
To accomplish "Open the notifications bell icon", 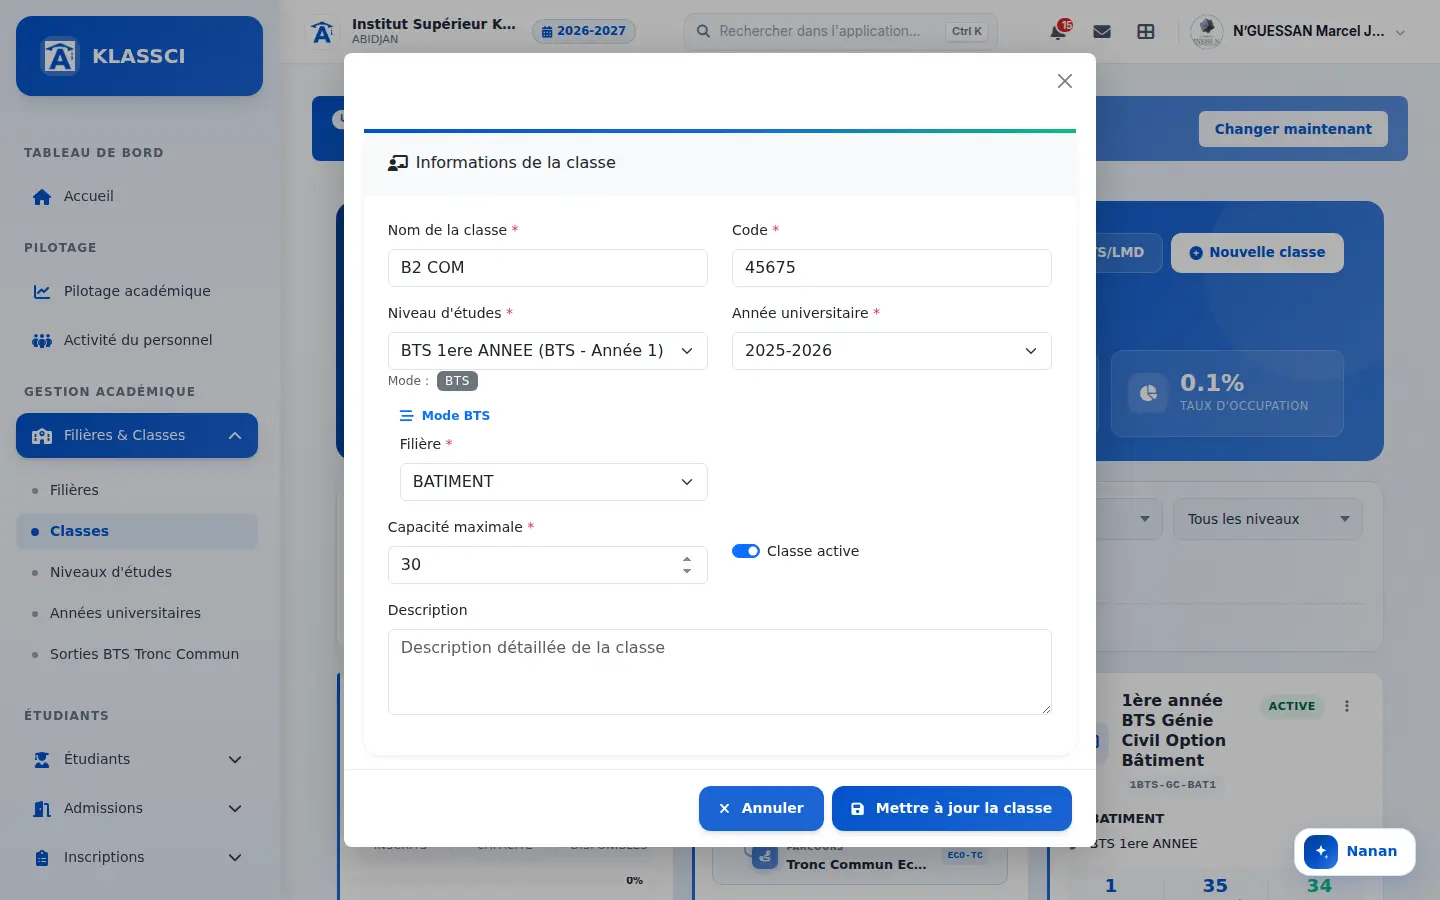I will pos(1058,32).
